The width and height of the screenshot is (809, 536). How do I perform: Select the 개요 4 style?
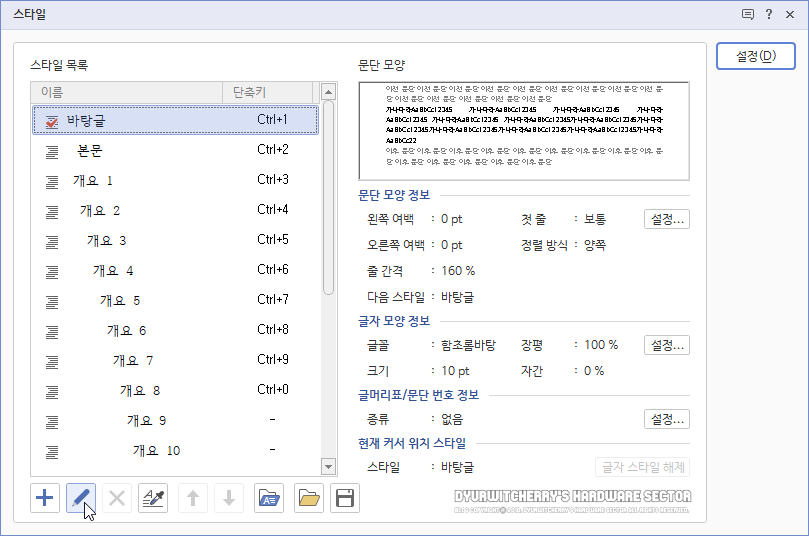[175, 270]
